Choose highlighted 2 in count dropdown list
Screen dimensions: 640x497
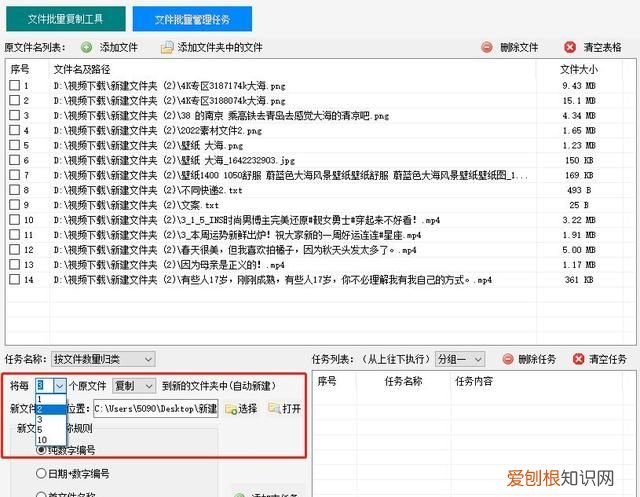tap(51, 409)
